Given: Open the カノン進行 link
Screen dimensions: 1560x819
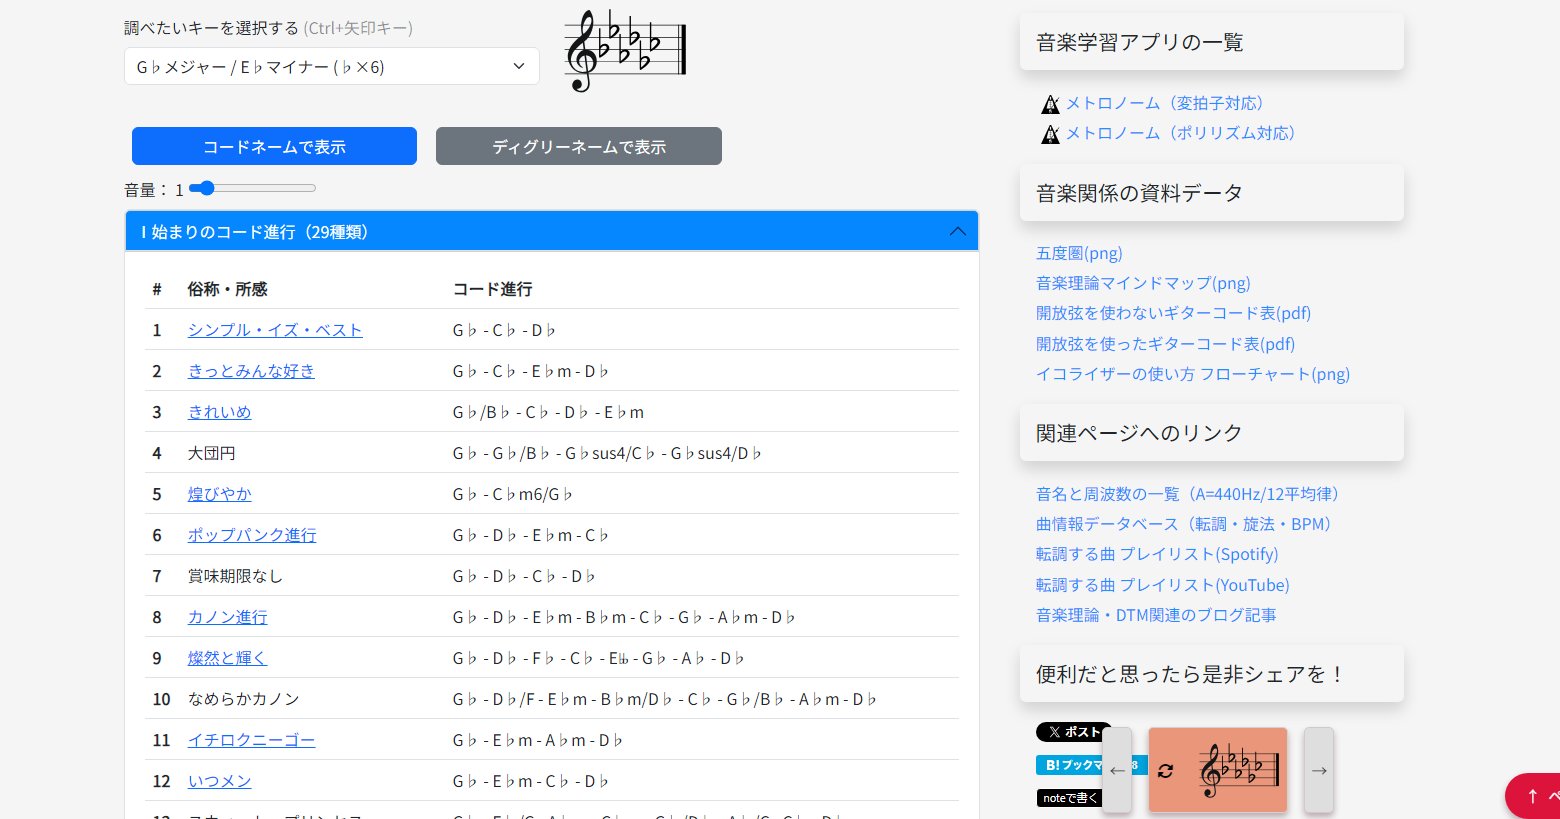Looking at the screenshot, I should [227, 617].
